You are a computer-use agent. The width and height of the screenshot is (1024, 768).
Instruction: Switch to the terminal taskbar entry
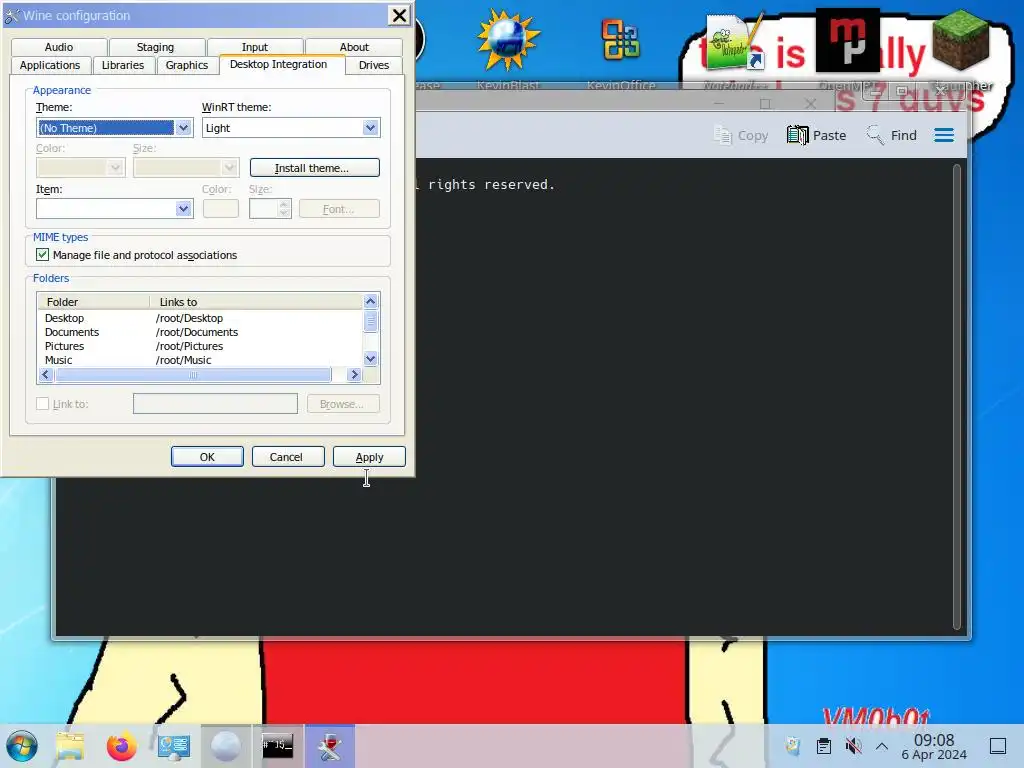278,746
